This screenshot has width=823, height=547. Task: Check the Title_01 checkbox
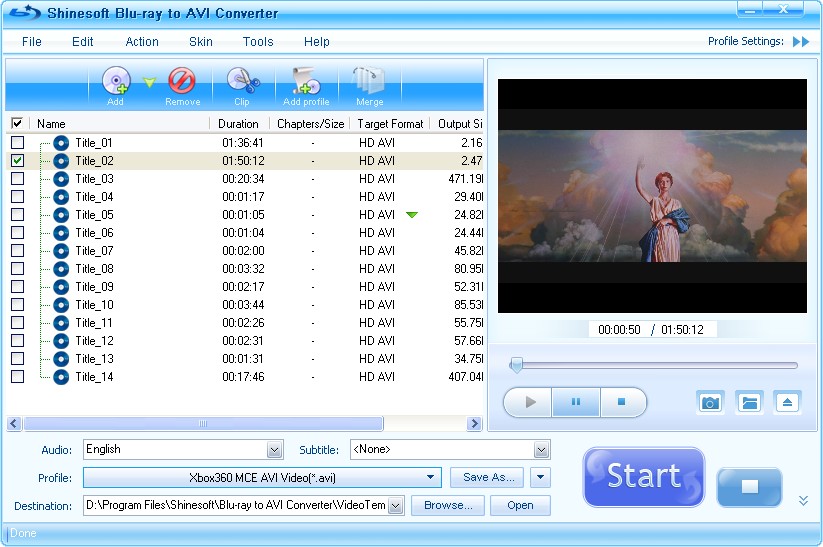click(x=17, y=143)
